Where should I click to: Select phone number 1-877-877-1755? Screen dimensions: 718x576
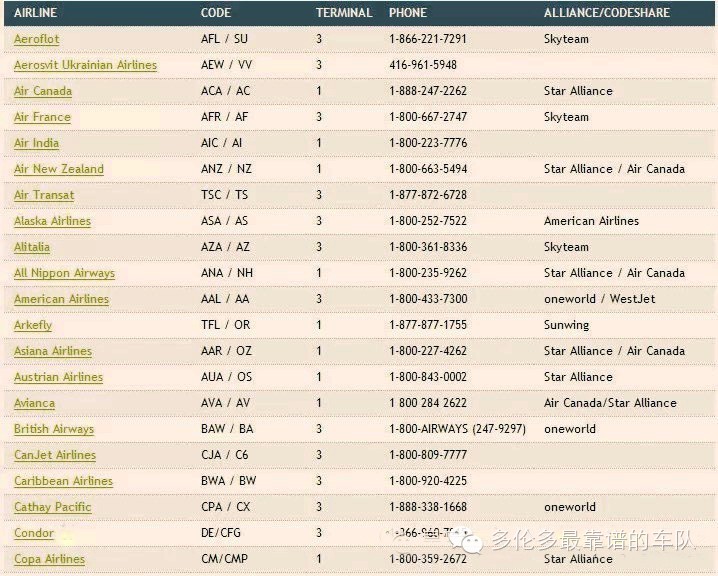pyautogui.click(x=428, y=325)
